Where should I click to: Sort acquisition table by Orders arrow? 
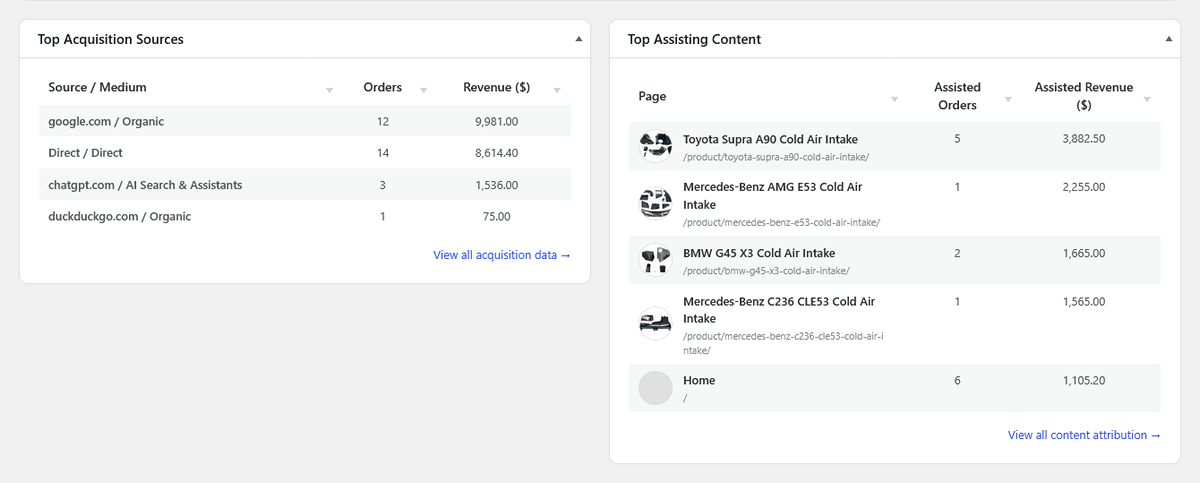coord(423,91)
